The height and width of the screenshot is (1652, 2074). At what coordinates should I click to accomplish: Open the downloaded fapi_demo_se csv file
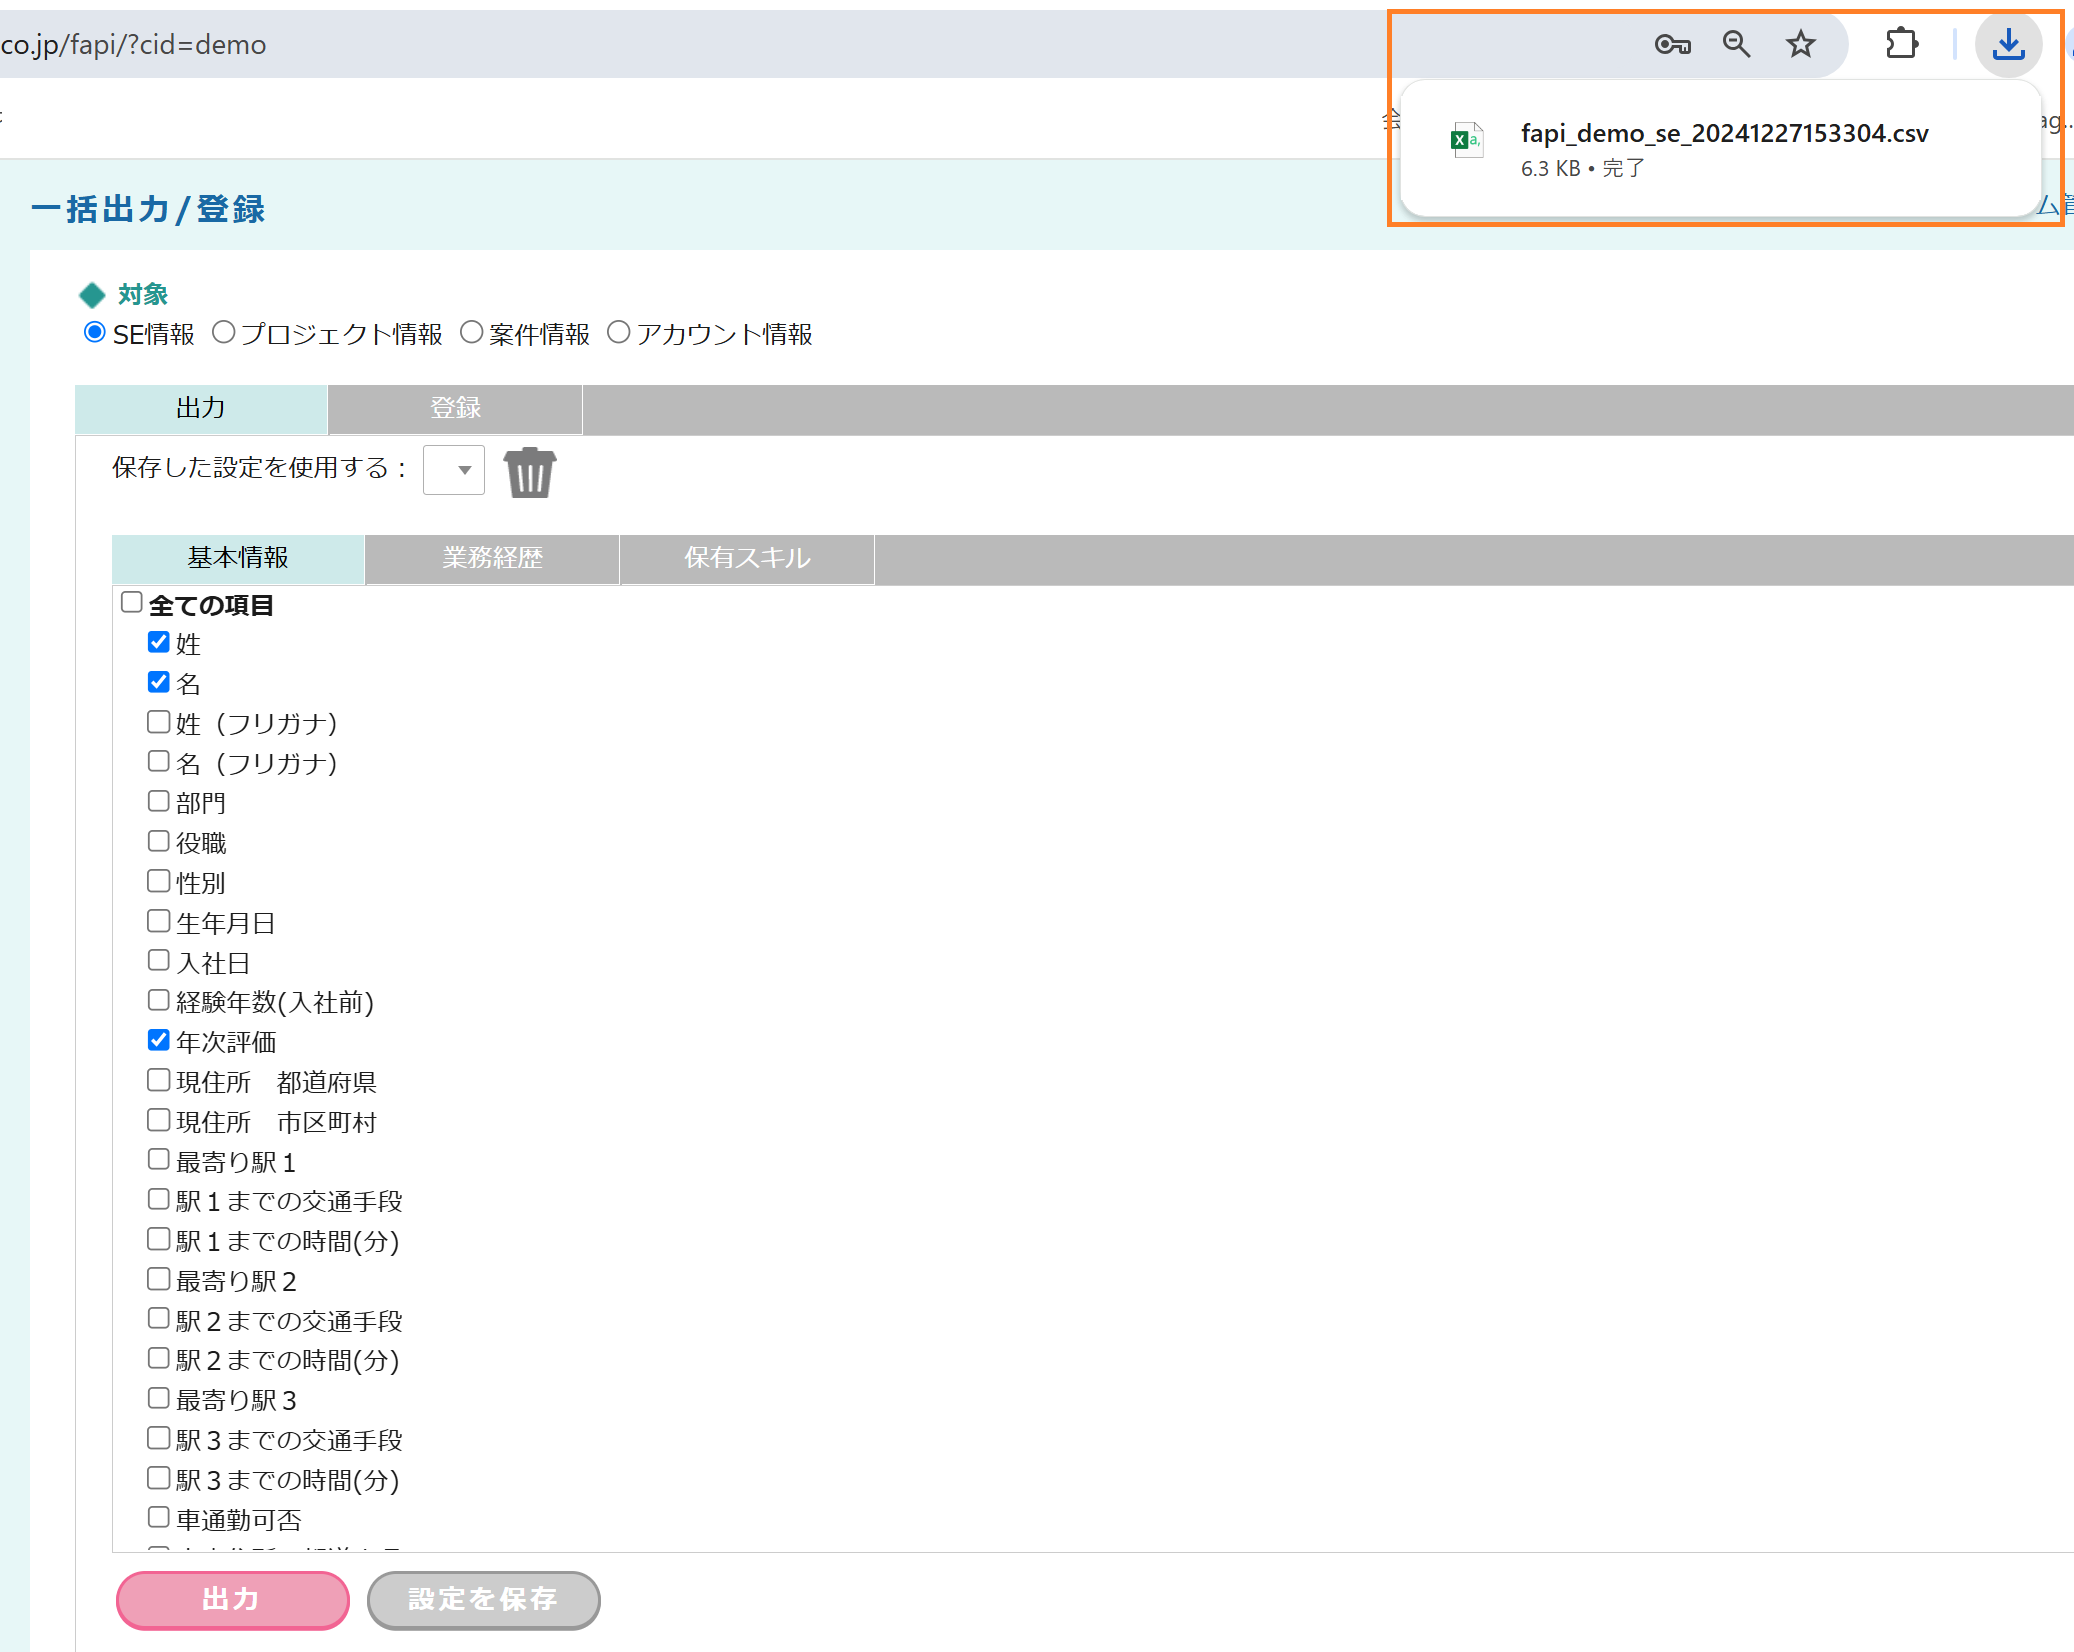click(1723, 134)
